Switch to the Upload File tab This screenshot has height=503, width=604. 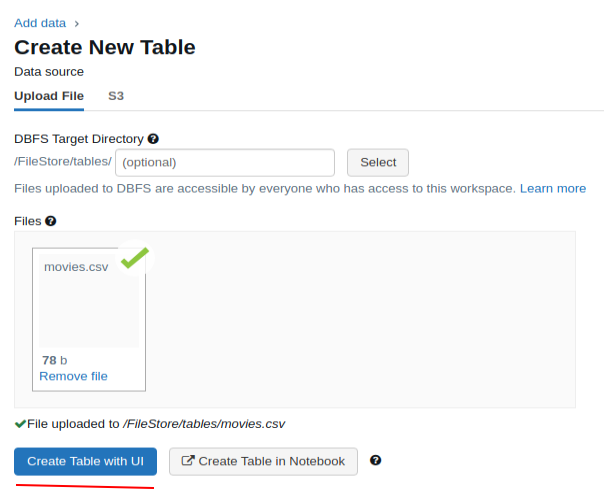click(49, 96)
